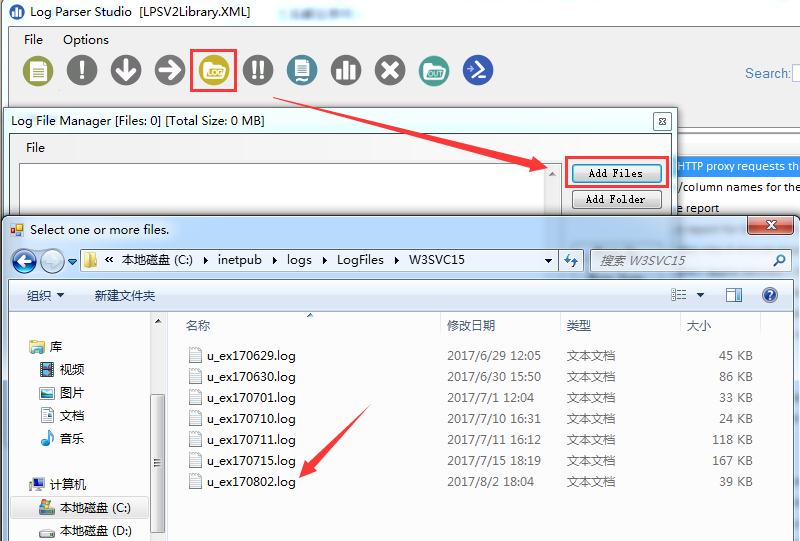Viewport: 800px width, 541px height.
Task: Click the single exclamation execute query icon
Action: tap(82, 70)
